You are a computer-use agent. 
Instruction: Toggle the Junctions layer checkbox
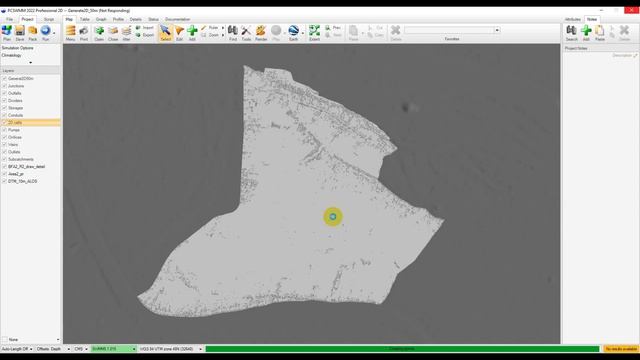point(4,86)
